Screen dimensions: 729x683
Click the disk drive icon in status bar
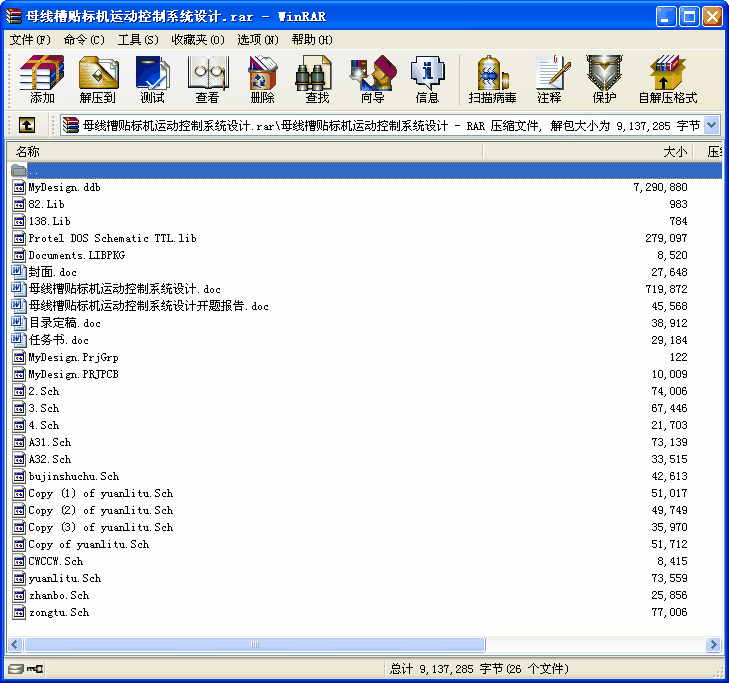[15, 669]
